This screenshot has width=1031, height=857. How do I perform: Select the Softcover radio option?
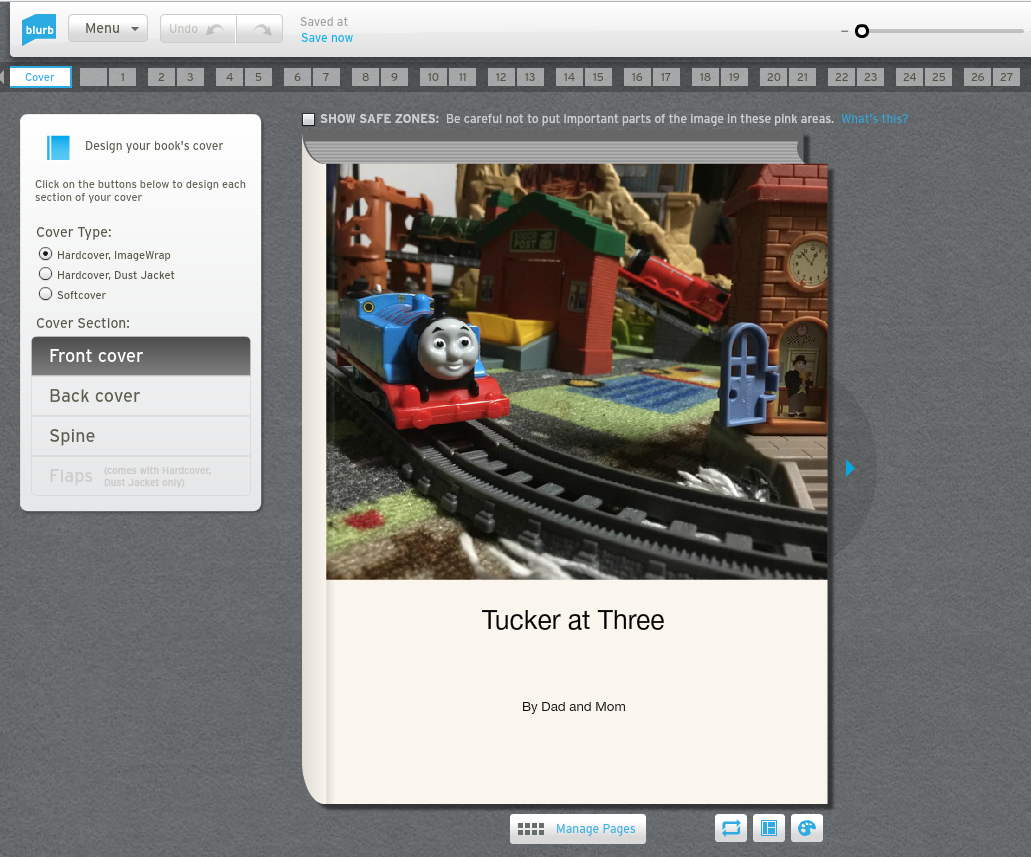click(x=45, y=294)
